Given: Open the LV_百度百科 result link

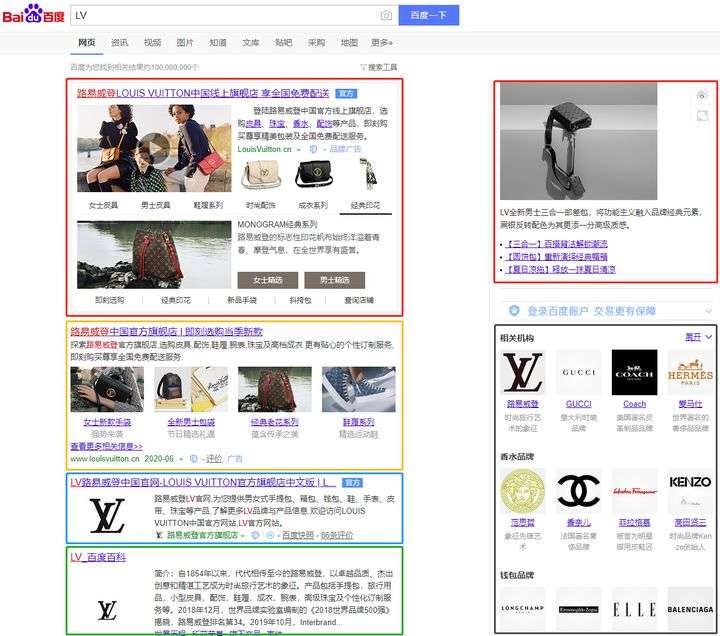Looking at the screenshot, I should (98, 557).
